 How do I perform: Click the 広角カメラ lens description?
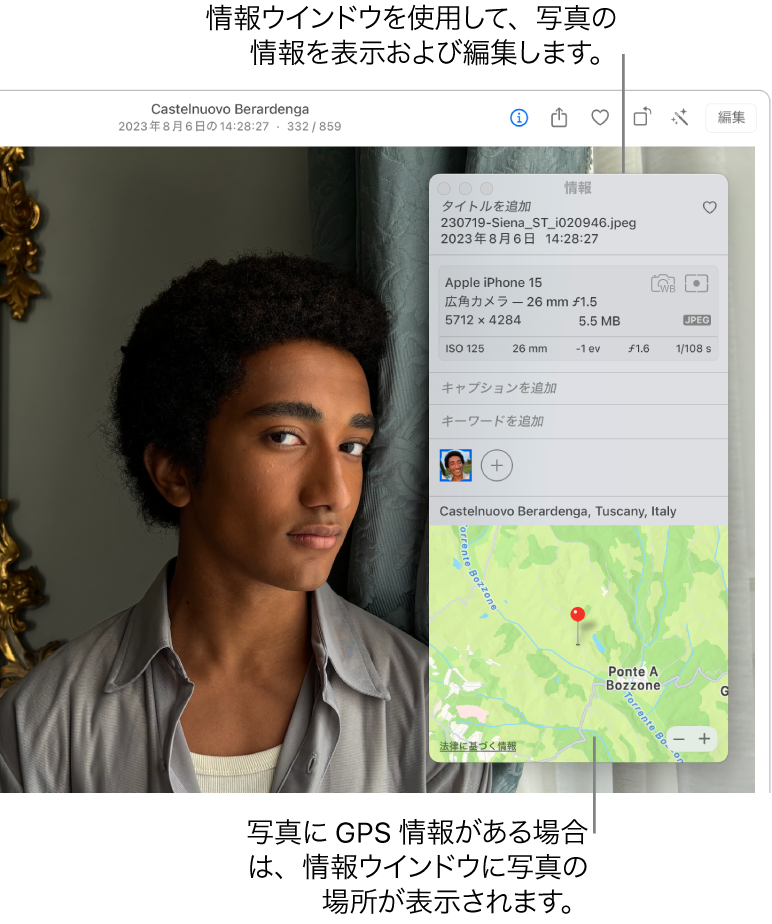pyautogui.click(x=520, y=301)
